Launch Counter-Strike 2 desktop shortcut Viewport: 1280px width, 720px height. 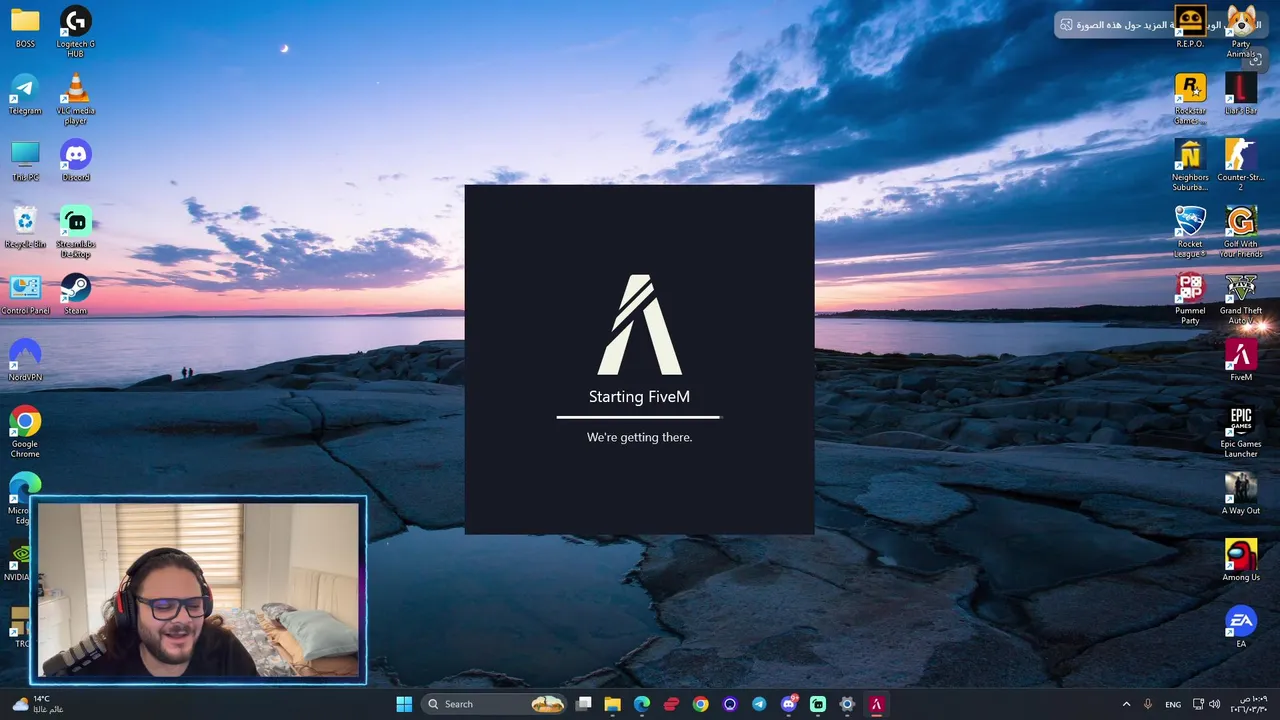click(x=1241, y=165)
